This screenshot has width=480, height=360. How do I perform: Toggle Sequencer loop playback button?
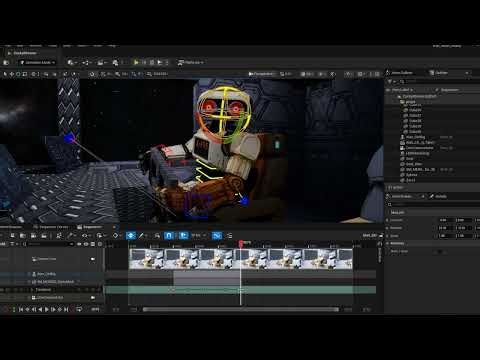click(79, 309)
